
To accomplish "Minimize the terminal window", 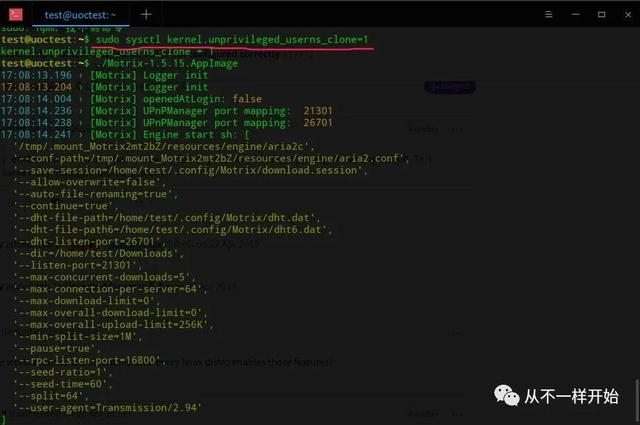I will point(576,15).
